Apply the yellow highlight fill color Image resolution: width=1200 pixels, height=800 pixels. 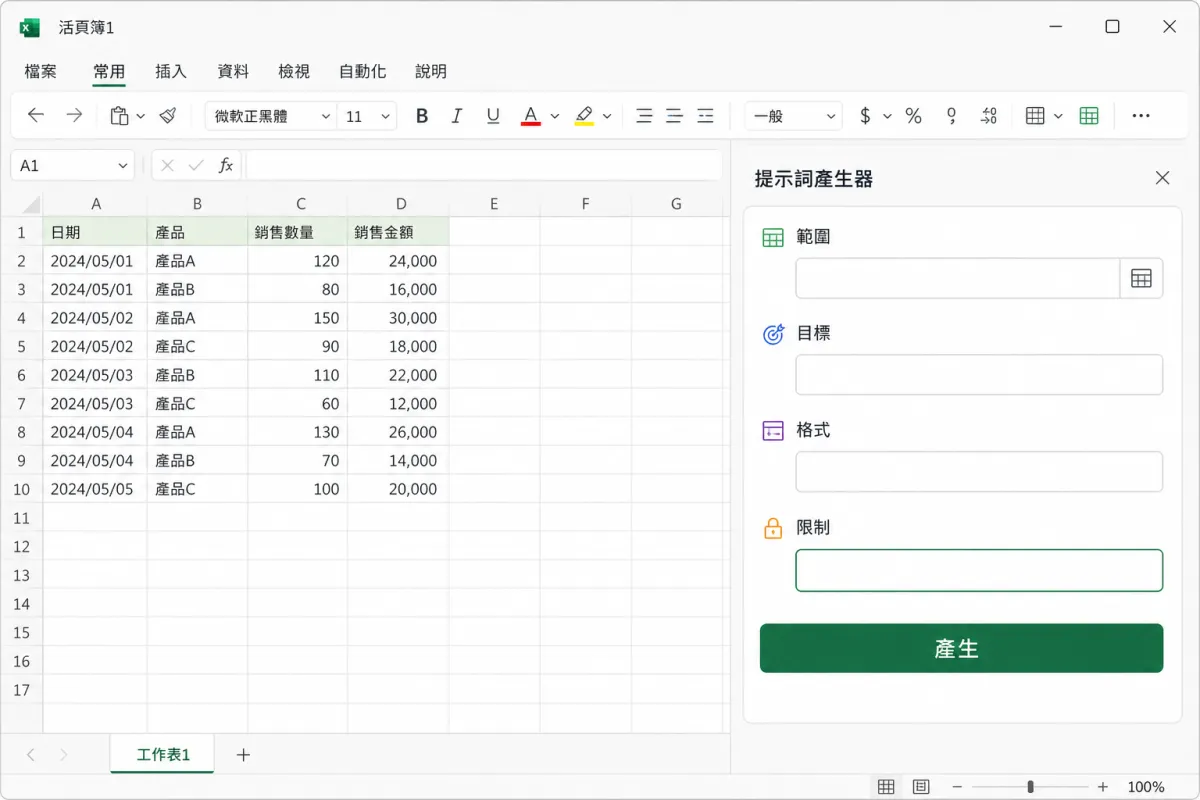(584, 116)
